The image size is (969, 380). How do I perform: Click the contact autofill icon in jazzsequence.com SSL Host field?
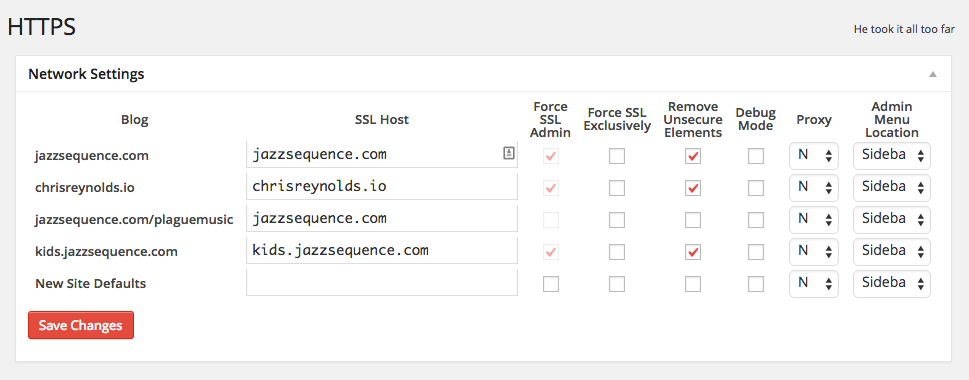pos(509,153)
